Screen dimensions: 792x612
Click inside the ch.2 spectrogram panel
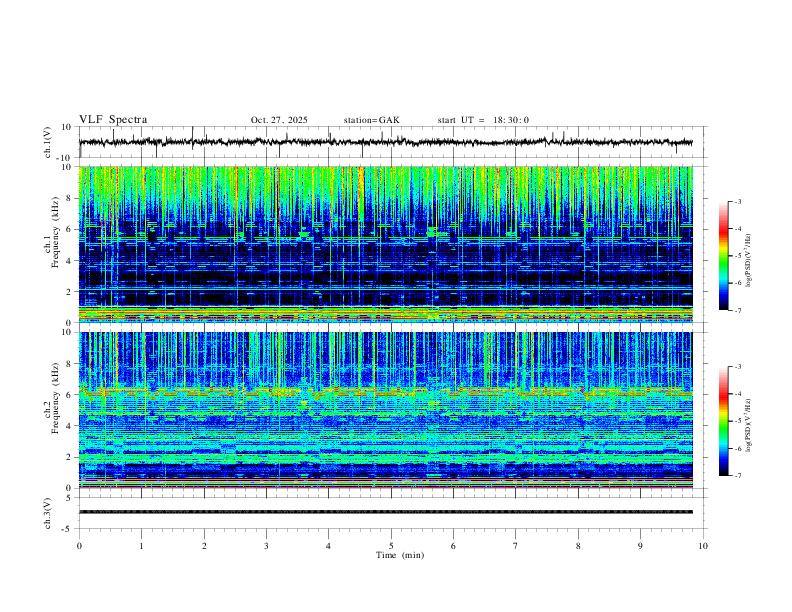(x=386, y=410)
